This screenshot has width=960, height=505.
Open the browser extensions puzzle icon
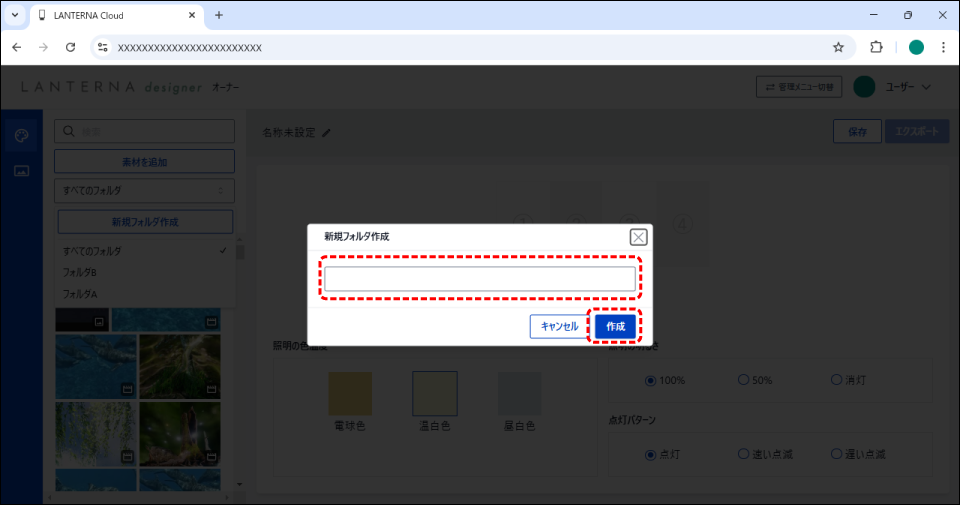coord(876,47)
